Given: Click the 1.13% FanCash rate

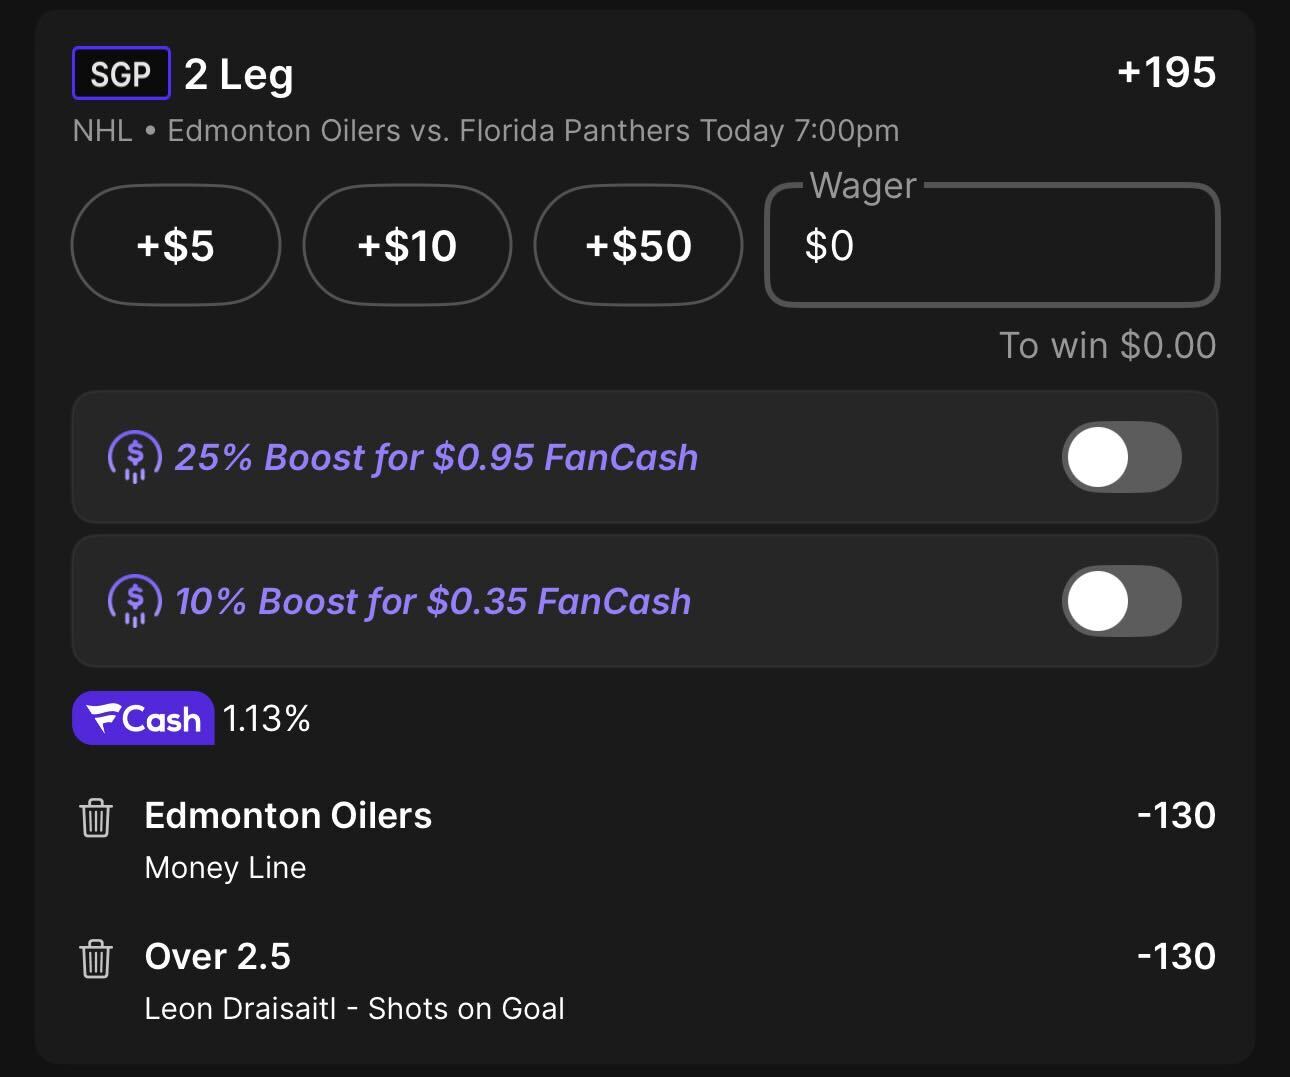Looking at the screenshot, I should [x=267, y=718].
